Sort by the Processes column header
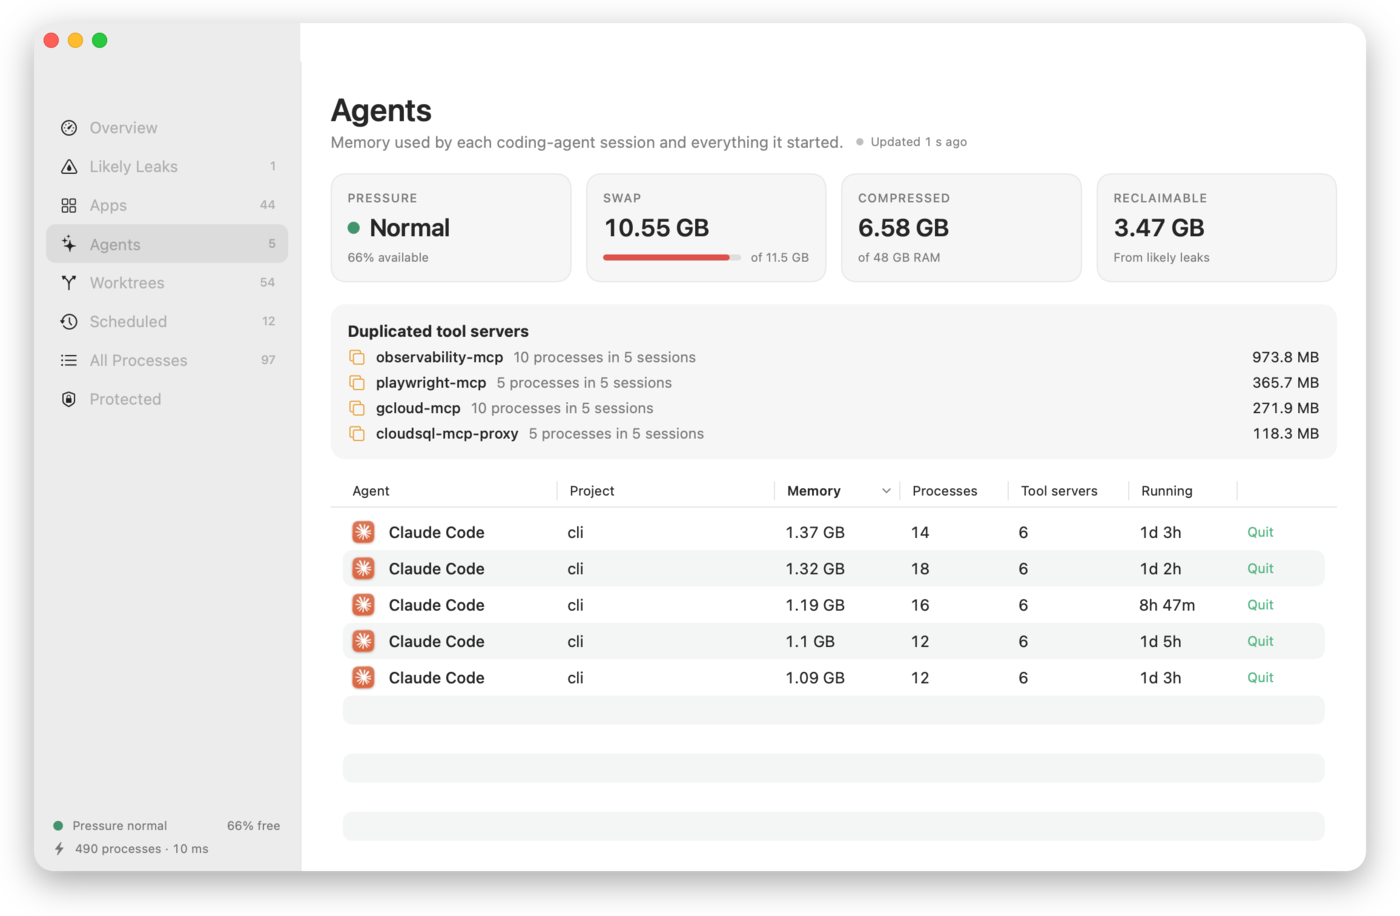 945,491
